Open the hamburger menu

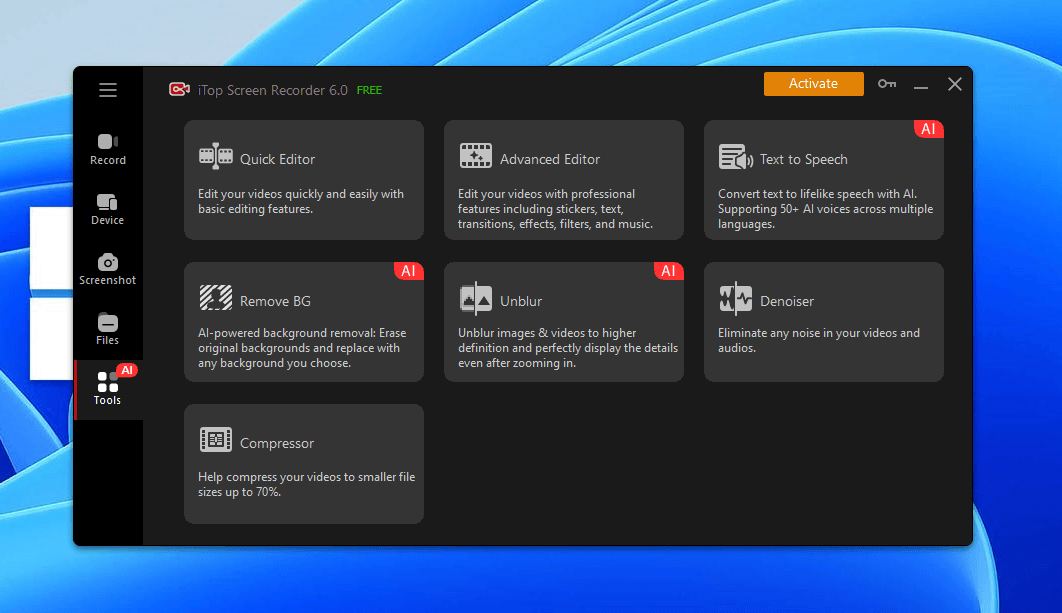108,90
